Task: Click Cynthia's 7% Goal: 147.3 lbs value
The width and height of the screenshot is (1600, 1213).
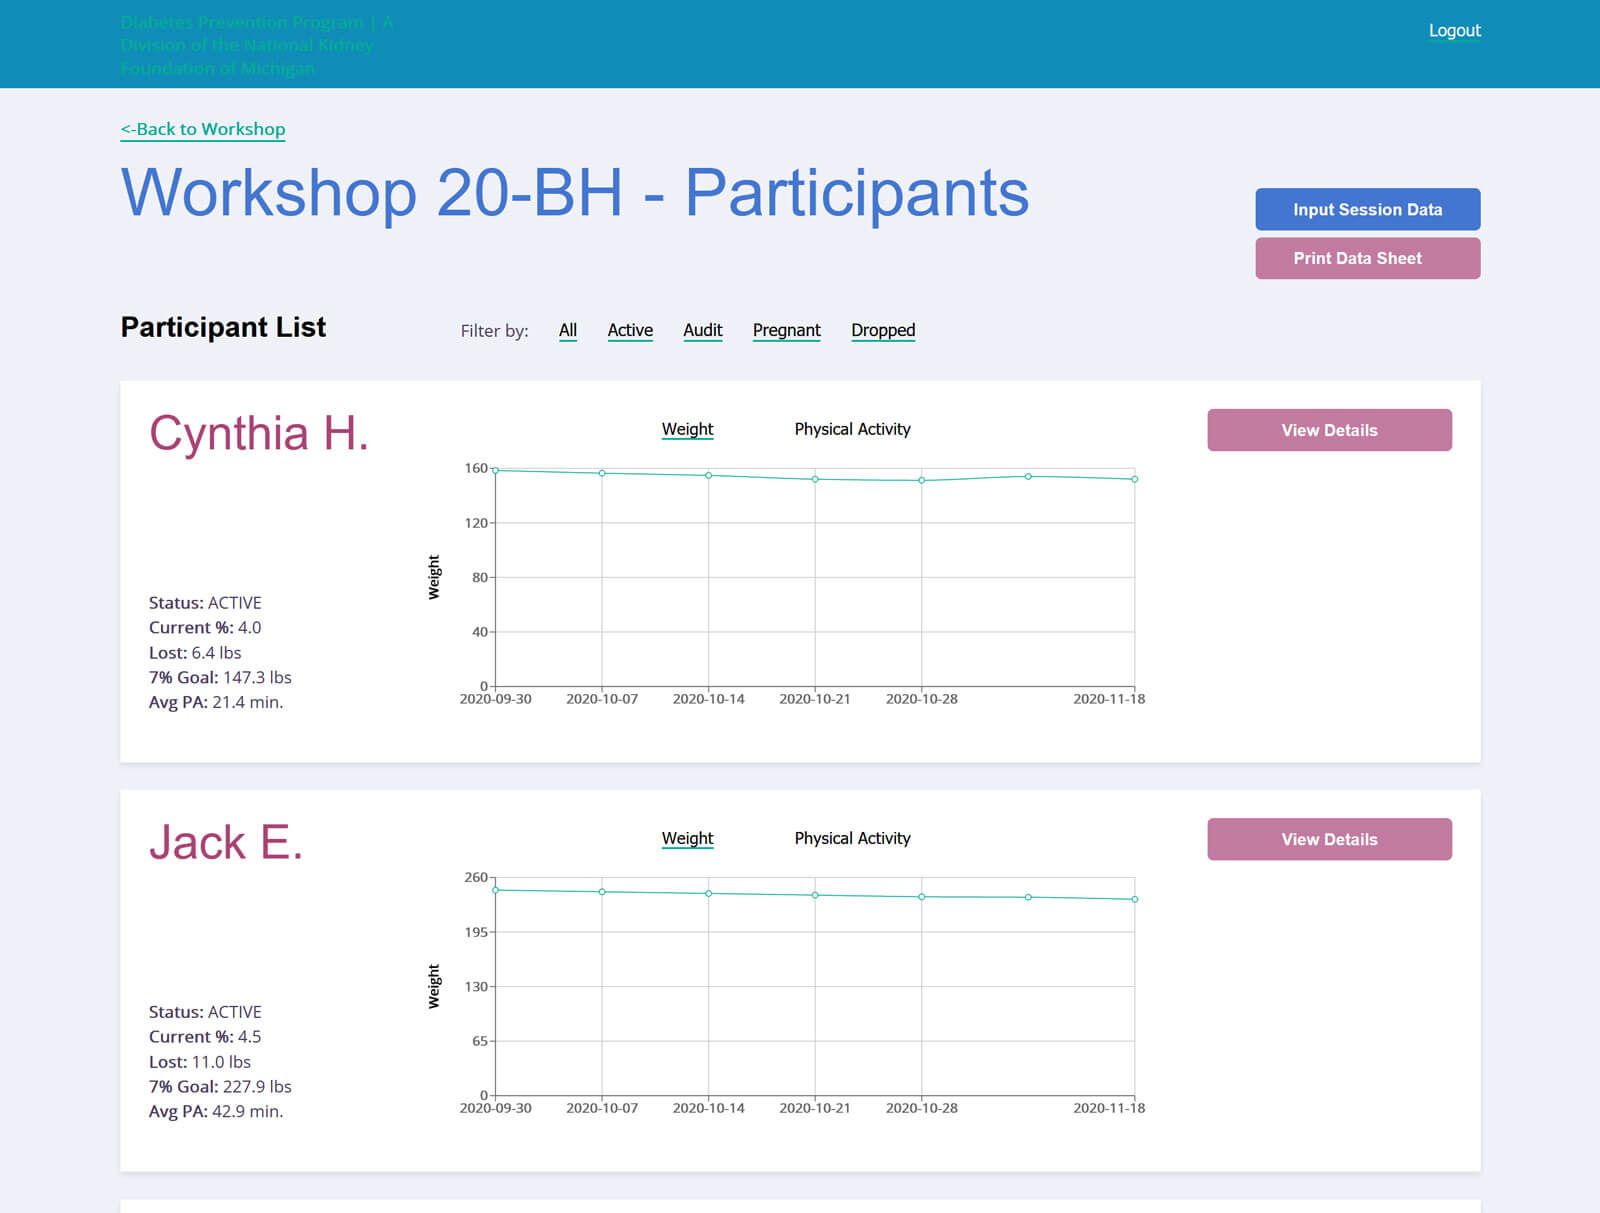Action: coord(220,677)
